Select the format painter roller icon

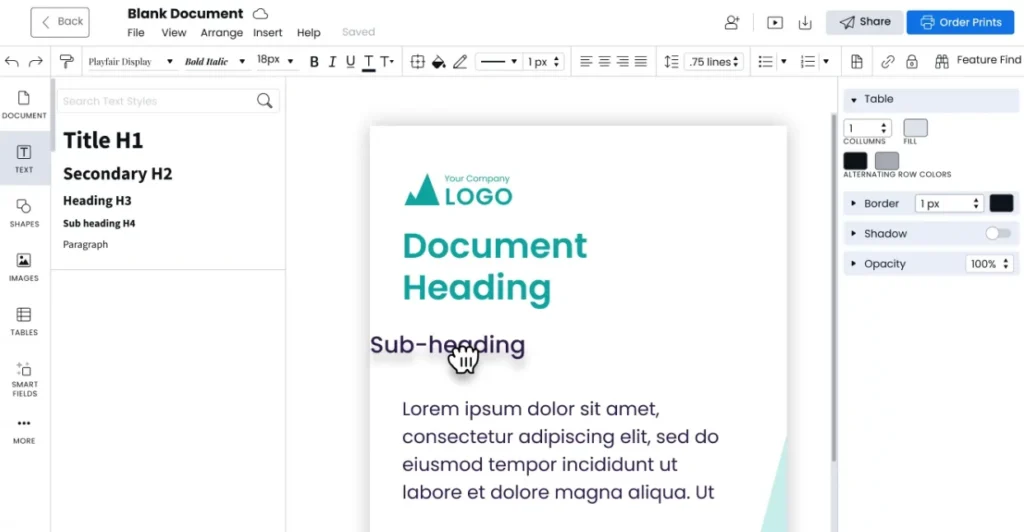pos(66,61)
